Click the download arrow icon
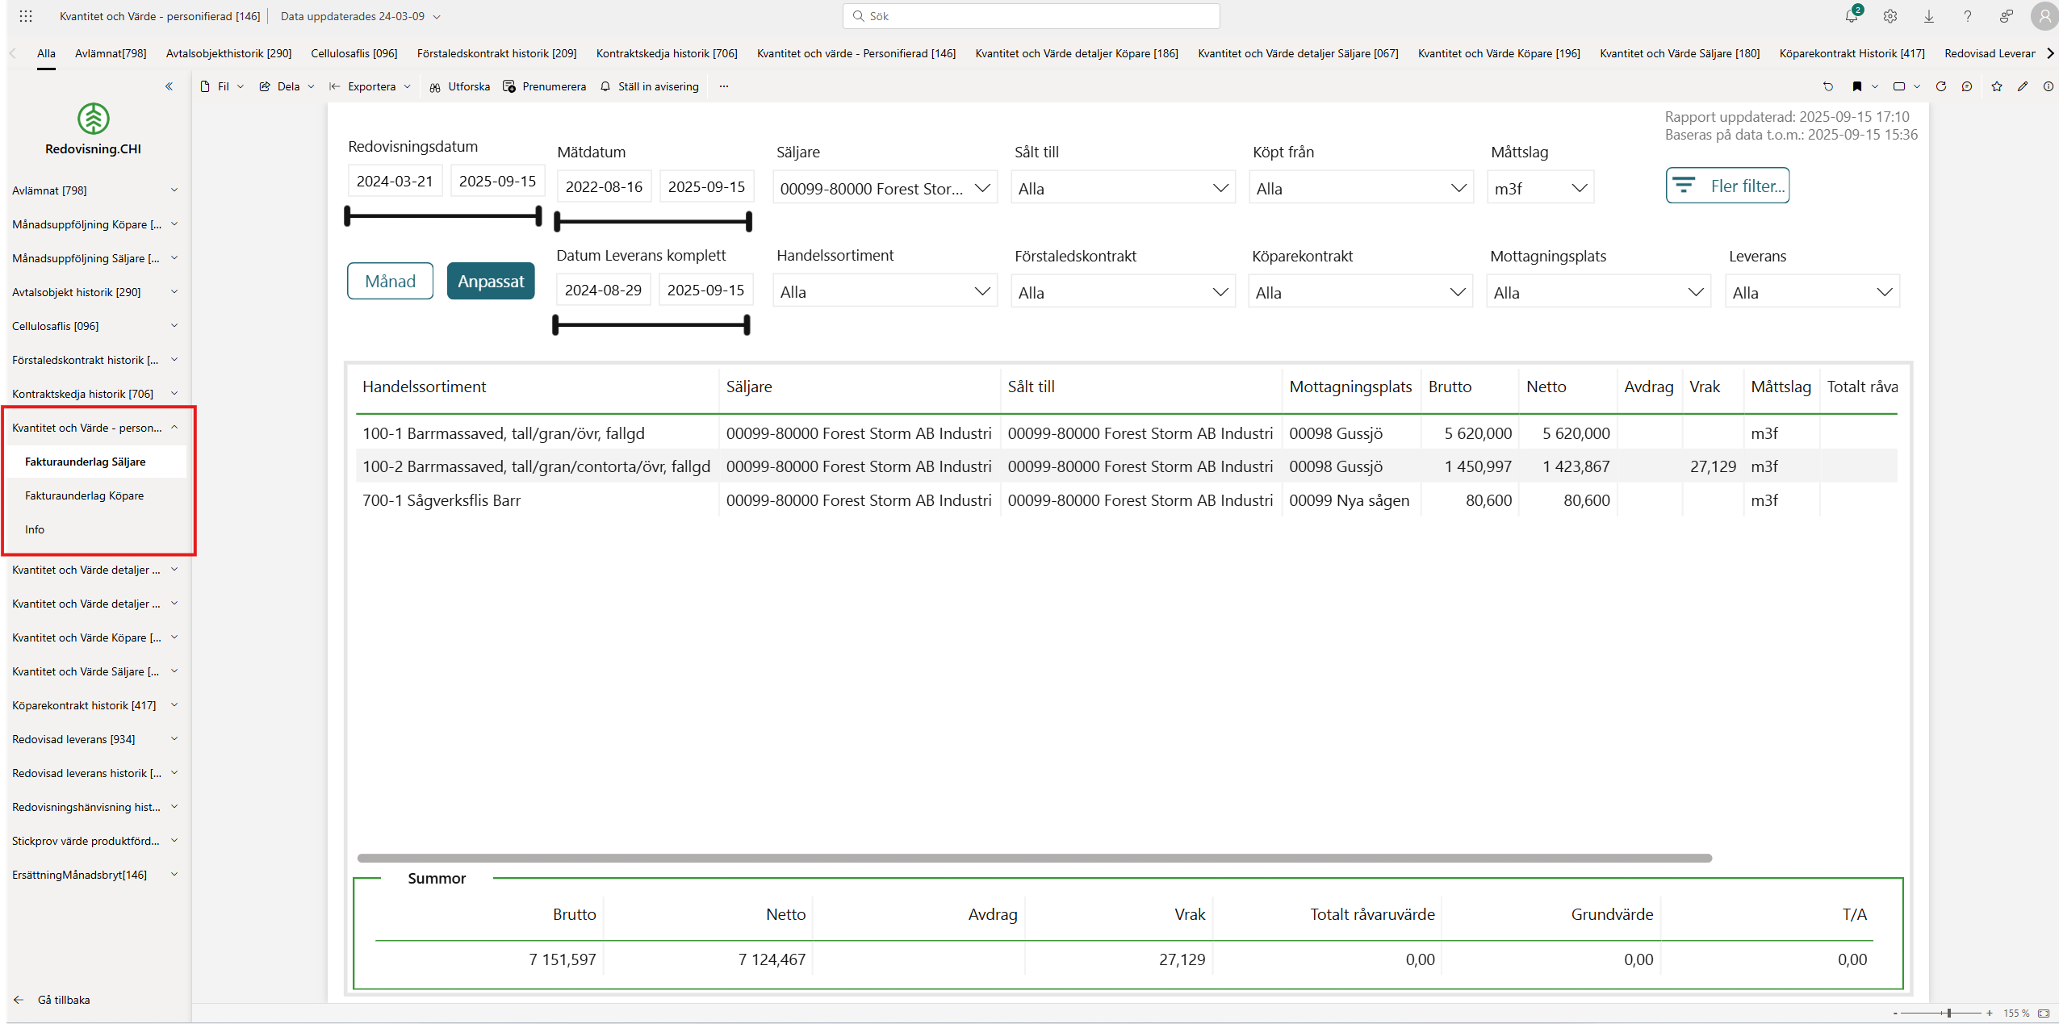 click(1929, 16)
